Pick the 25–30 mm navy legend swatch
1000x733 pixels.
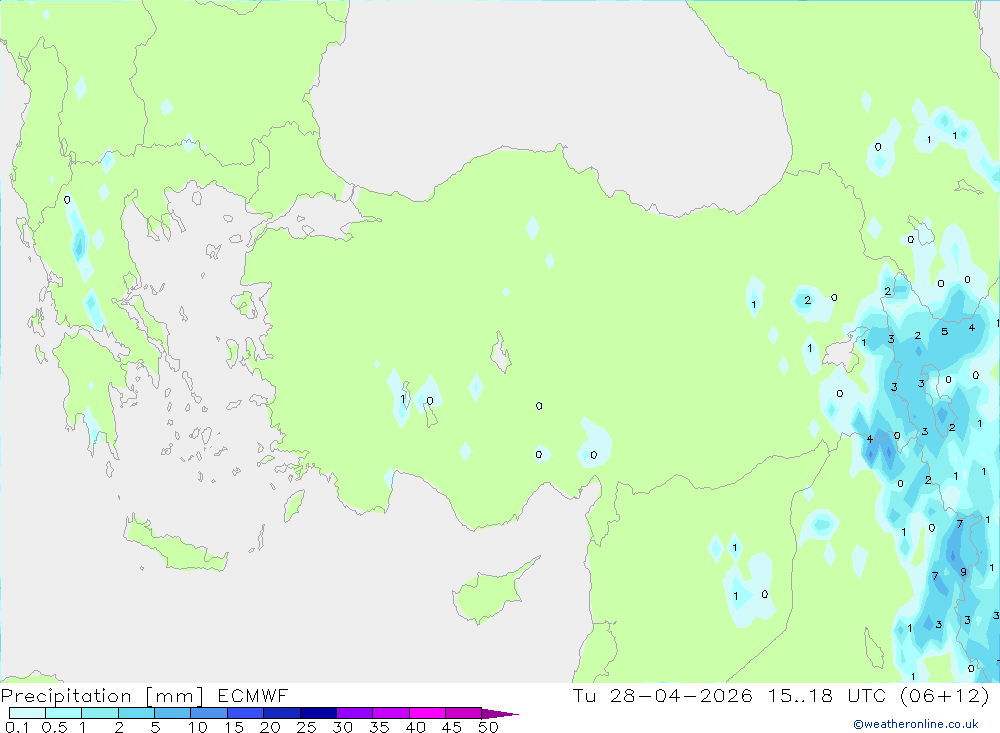pos(318,713)
